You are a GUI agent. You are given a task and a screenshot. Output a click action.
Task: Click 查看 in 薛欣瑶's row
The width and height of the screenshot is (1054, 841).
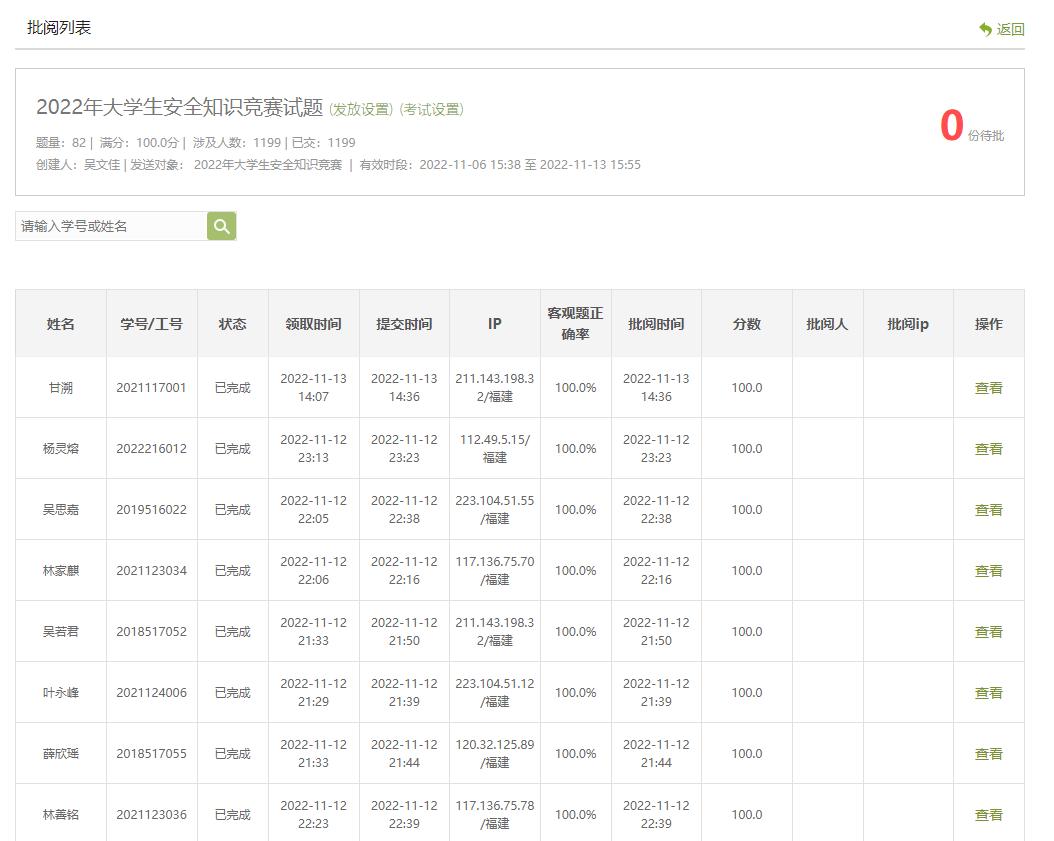(988, 754)
